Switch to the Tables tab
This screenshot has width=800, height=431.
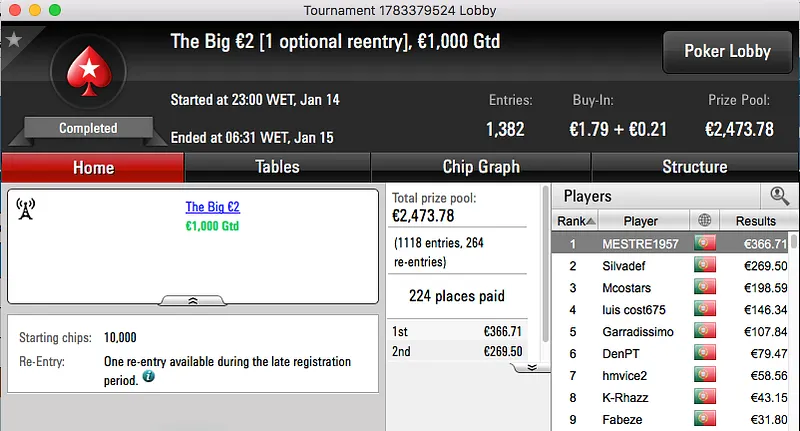(277, 167)
